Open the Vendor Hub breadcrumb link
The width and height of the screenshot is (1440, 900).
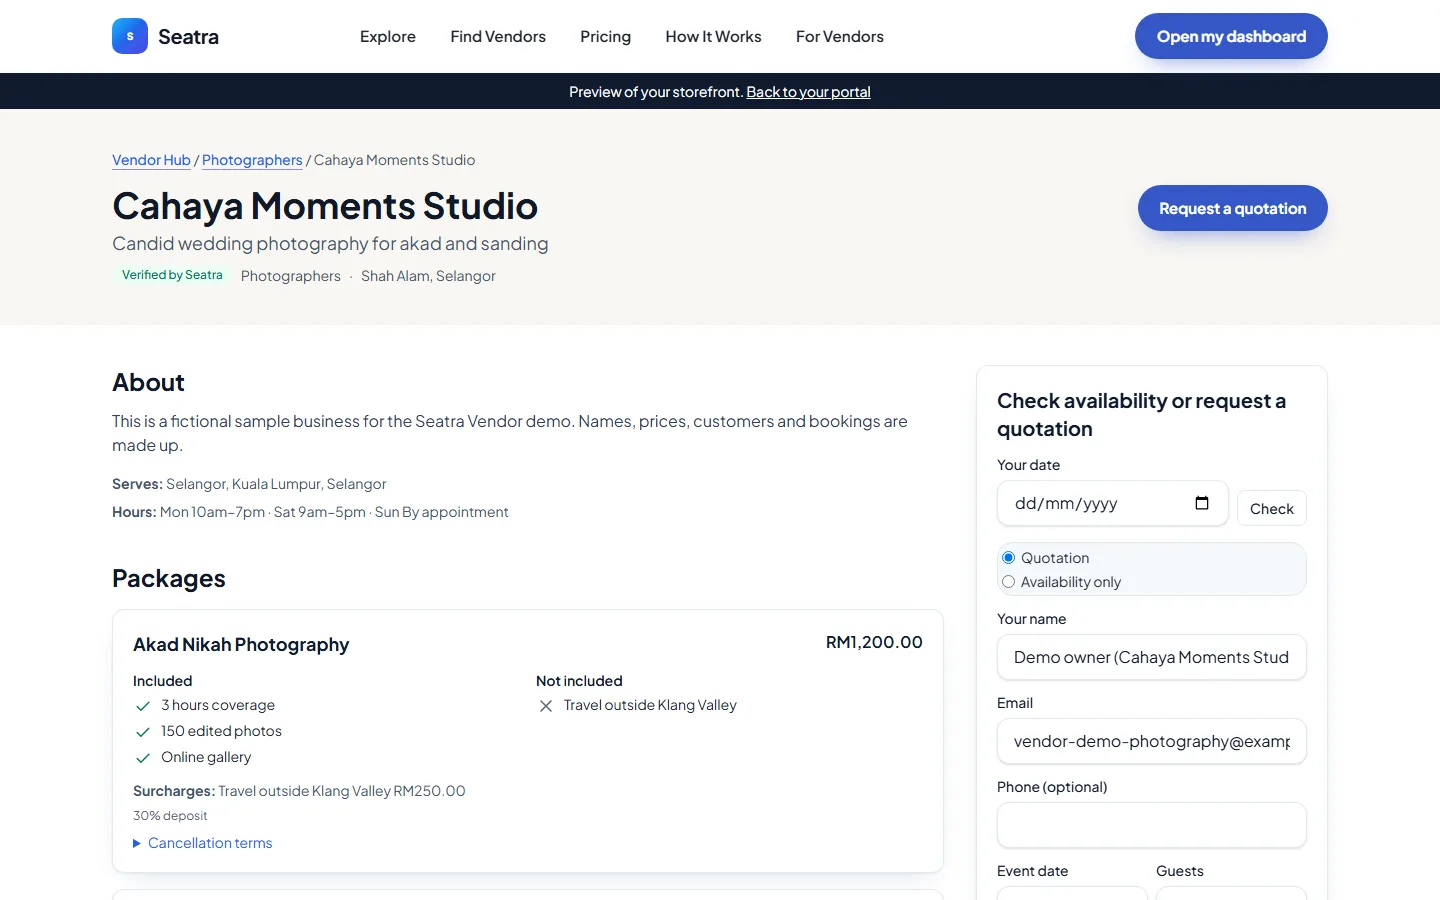pyautogui.click(x=151, y=160)
